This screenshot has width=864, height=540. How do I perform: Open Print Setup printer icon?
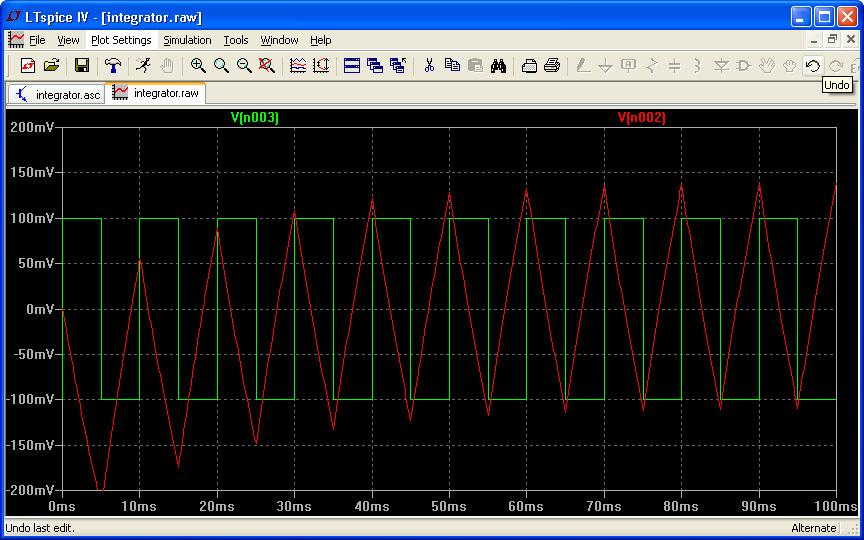click(529, 66)
